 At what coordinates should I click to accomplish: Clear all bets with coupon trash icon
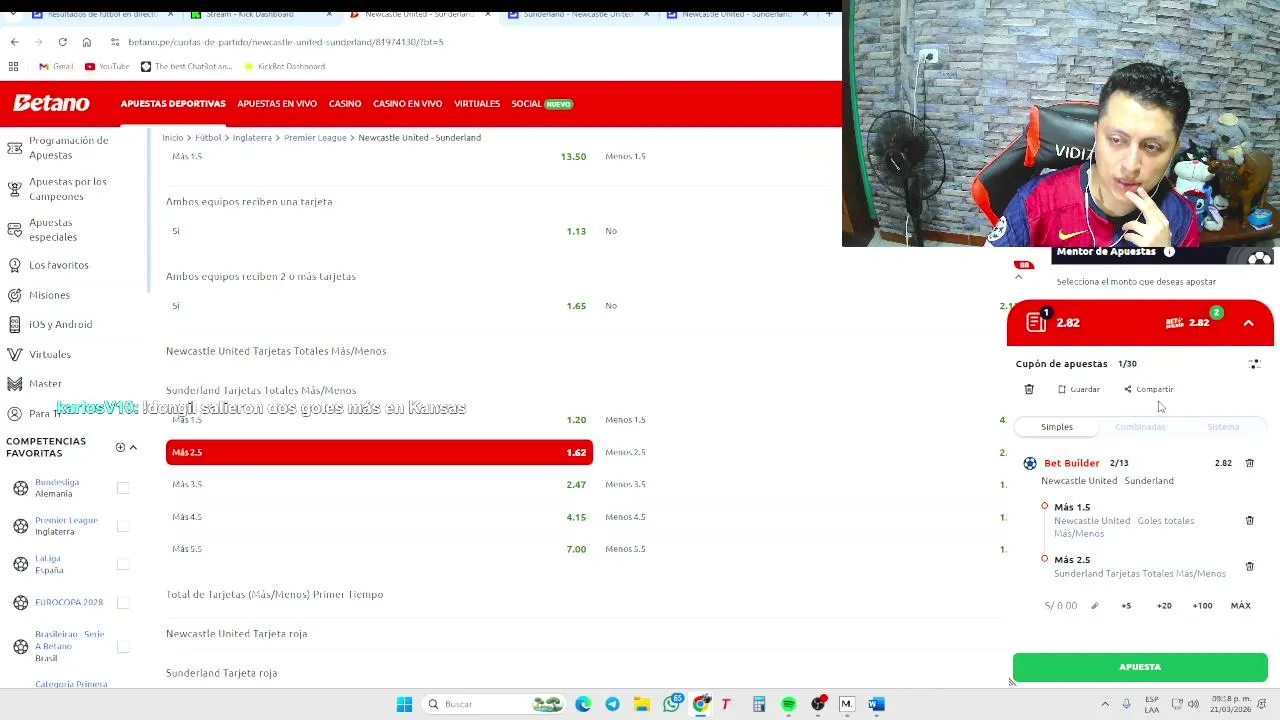click(1029, 389)
